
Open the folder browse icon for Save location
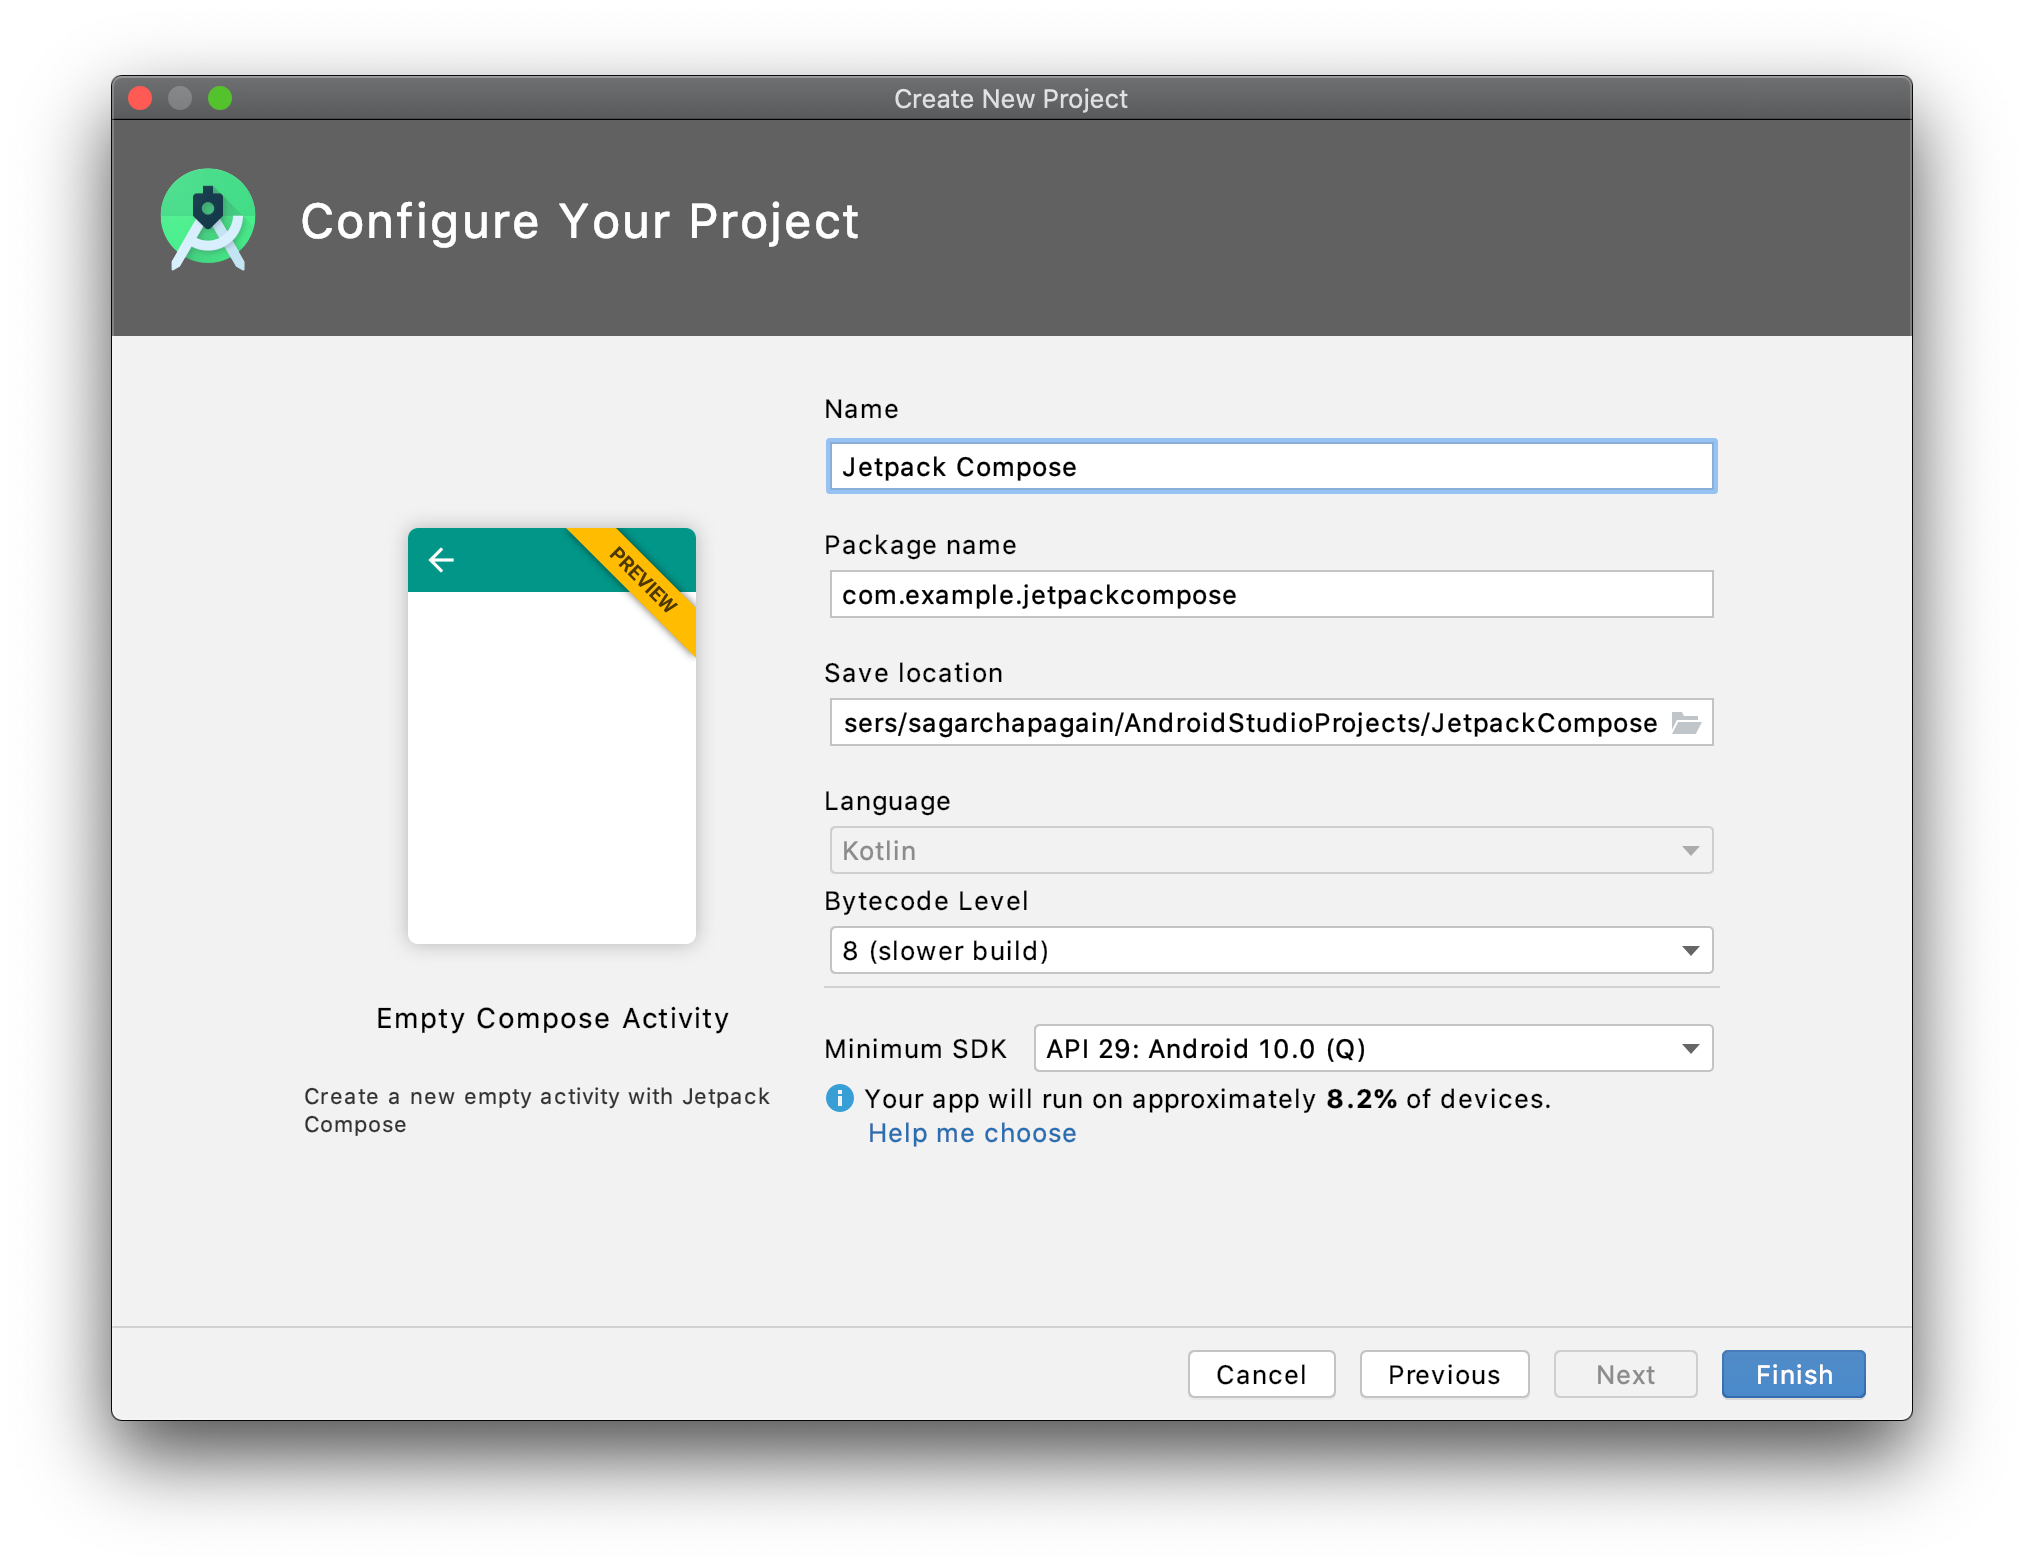[x=1686, y=723]
